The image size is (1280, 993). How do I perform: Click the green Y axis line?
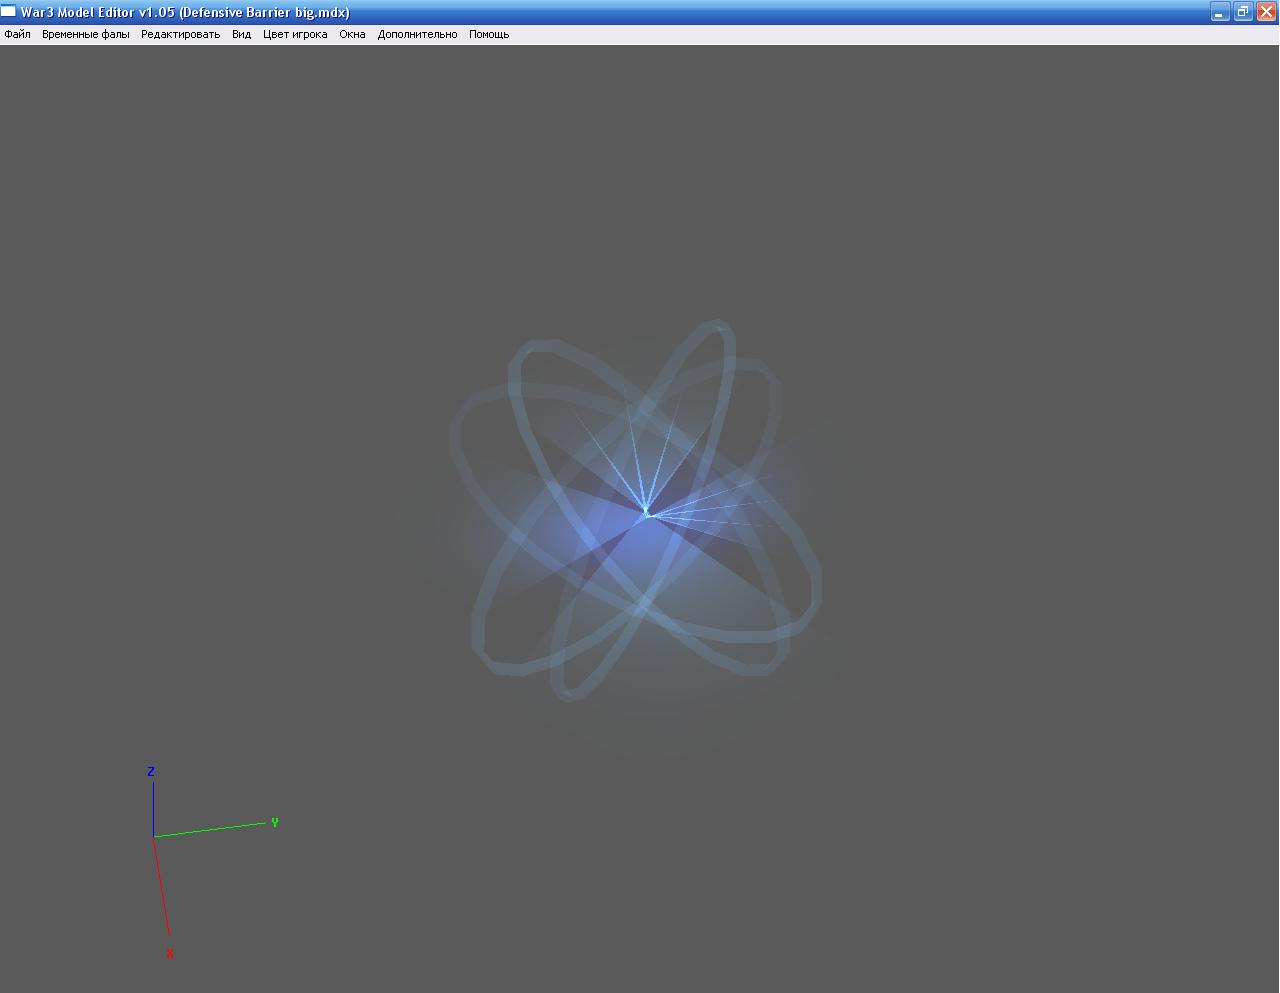pyautogui.click(x=210, y=829)
